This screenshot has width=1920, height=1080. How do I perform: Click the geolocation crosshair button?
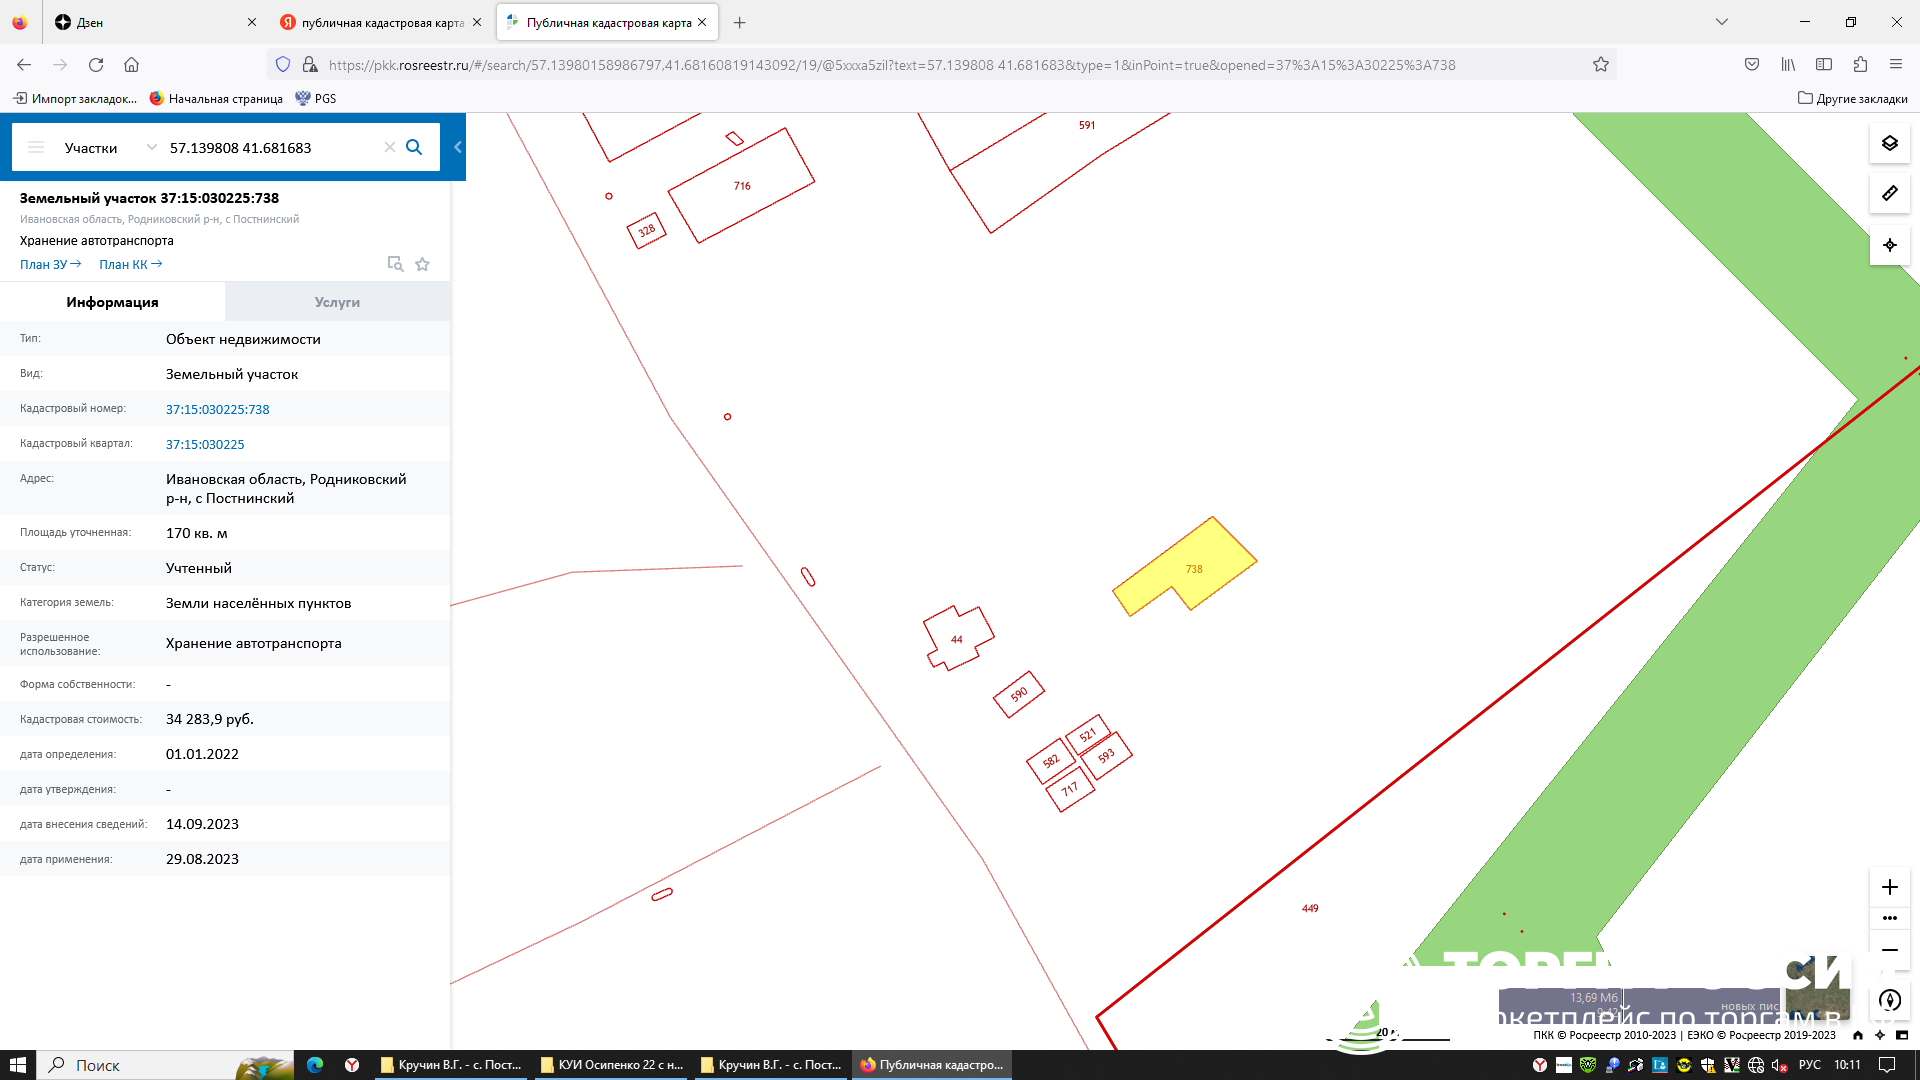coord(1889,245)
